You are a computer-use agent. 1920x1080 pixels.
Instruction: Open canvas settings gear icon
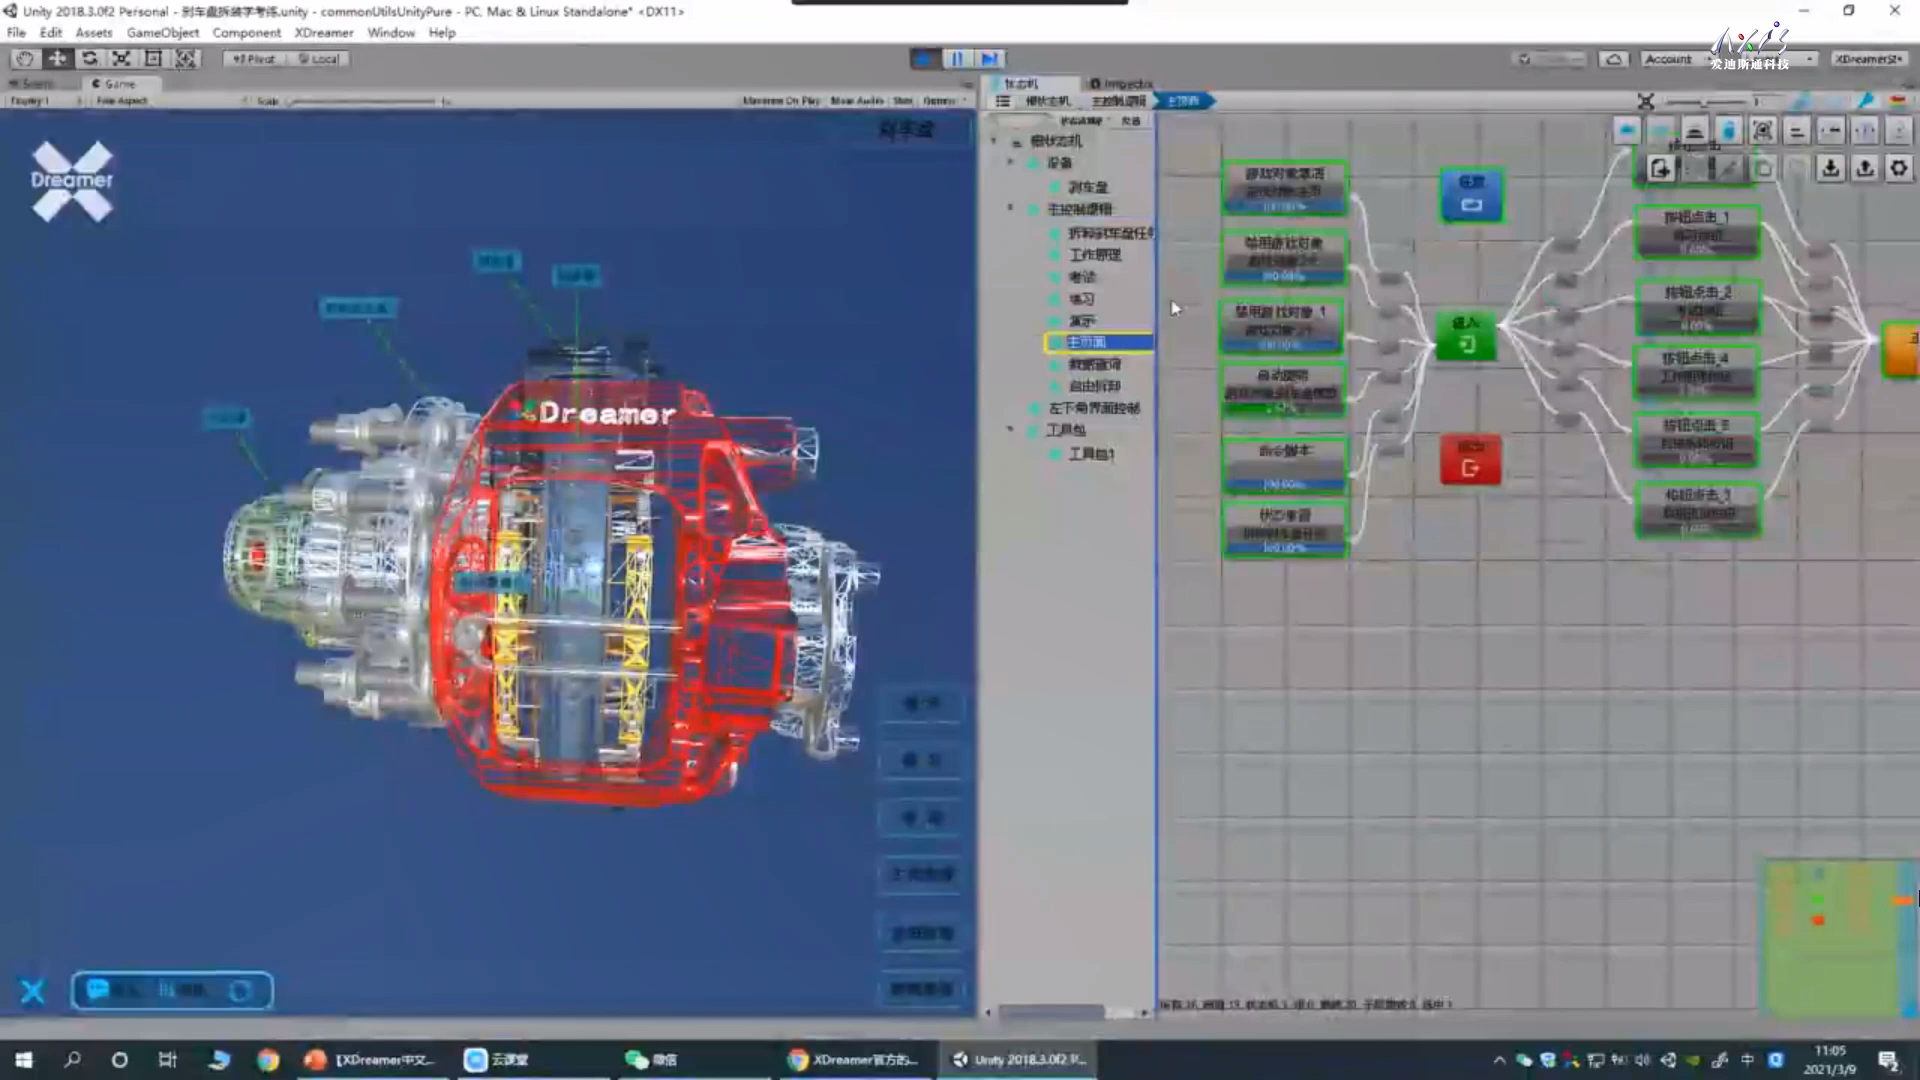(x=1899, y=169)
